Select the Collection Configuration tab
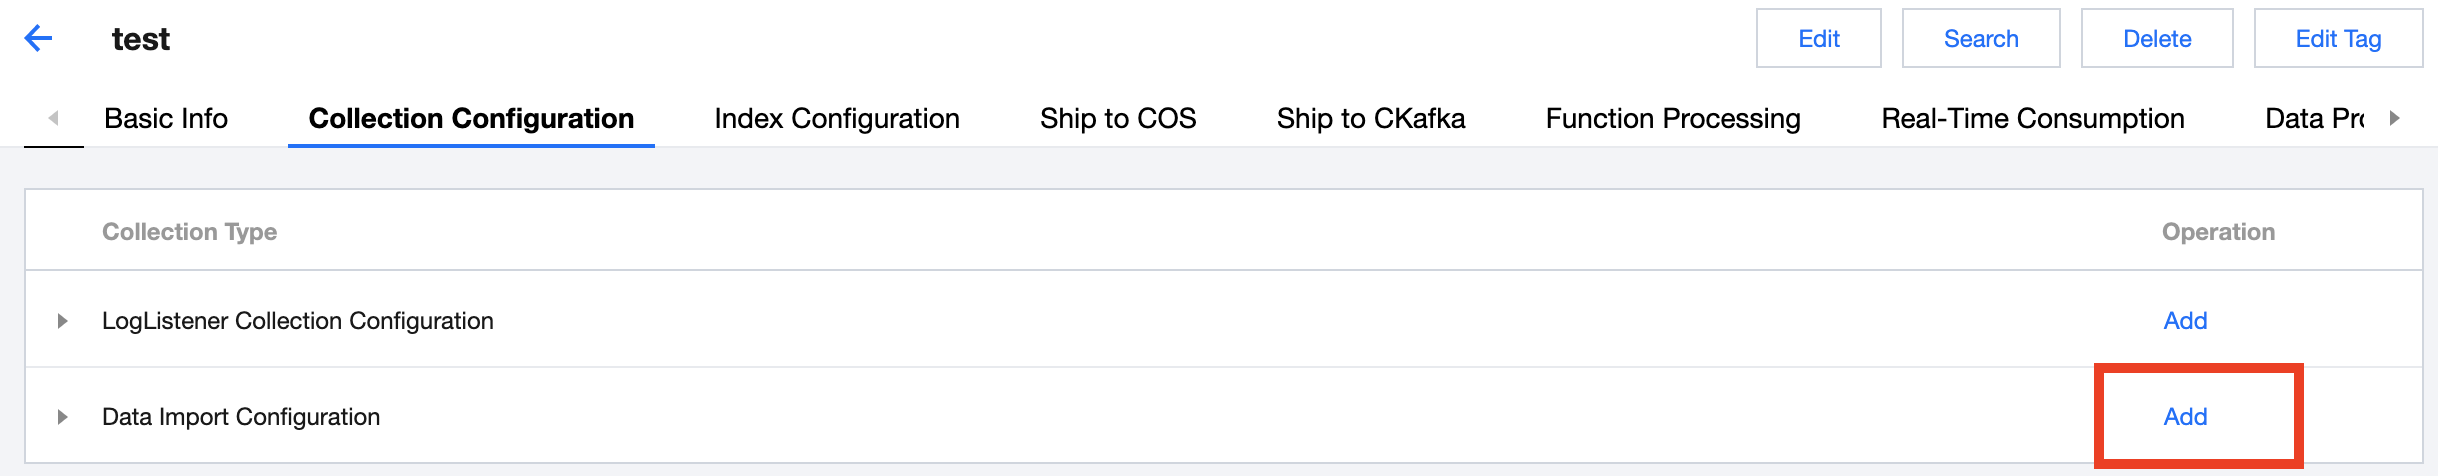This screenshot has width=2438, height=476. point(471,119)
